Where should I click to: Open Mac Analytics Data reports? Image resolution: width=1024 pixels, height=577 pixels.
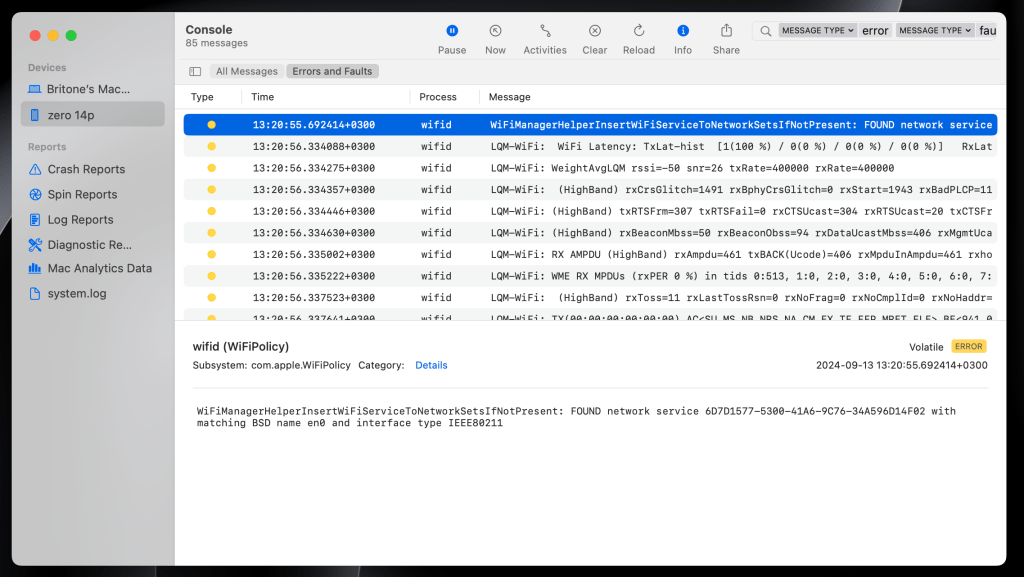coord(100,268)
